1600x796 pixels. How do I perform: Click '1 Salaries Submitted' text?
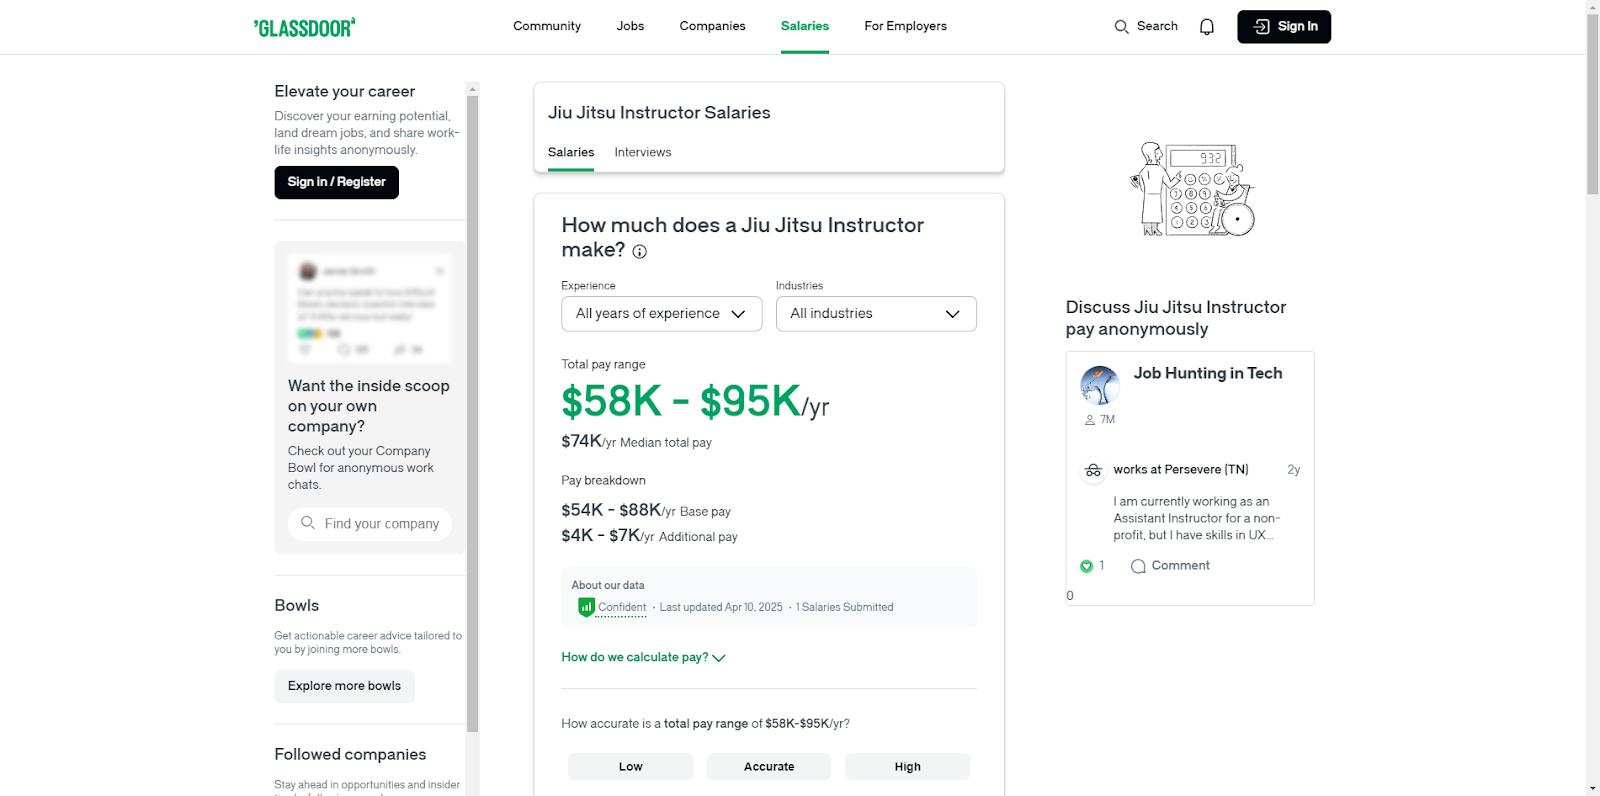click(845, 607)
